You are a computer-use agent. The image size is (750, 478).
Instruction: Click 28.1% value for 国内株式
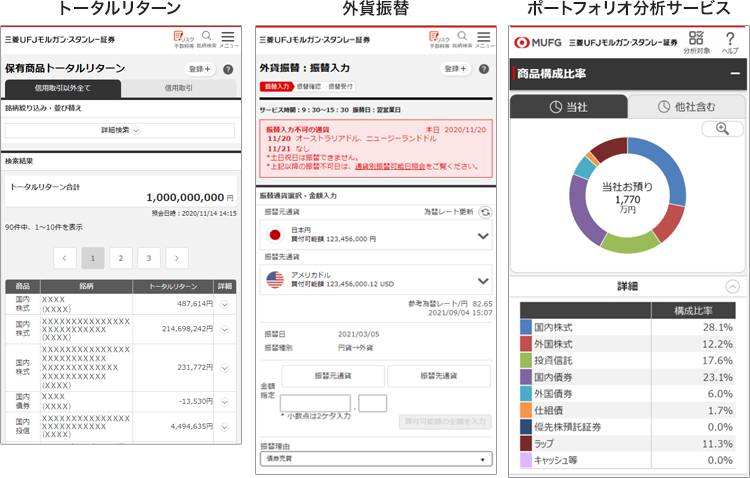[717, 327]
